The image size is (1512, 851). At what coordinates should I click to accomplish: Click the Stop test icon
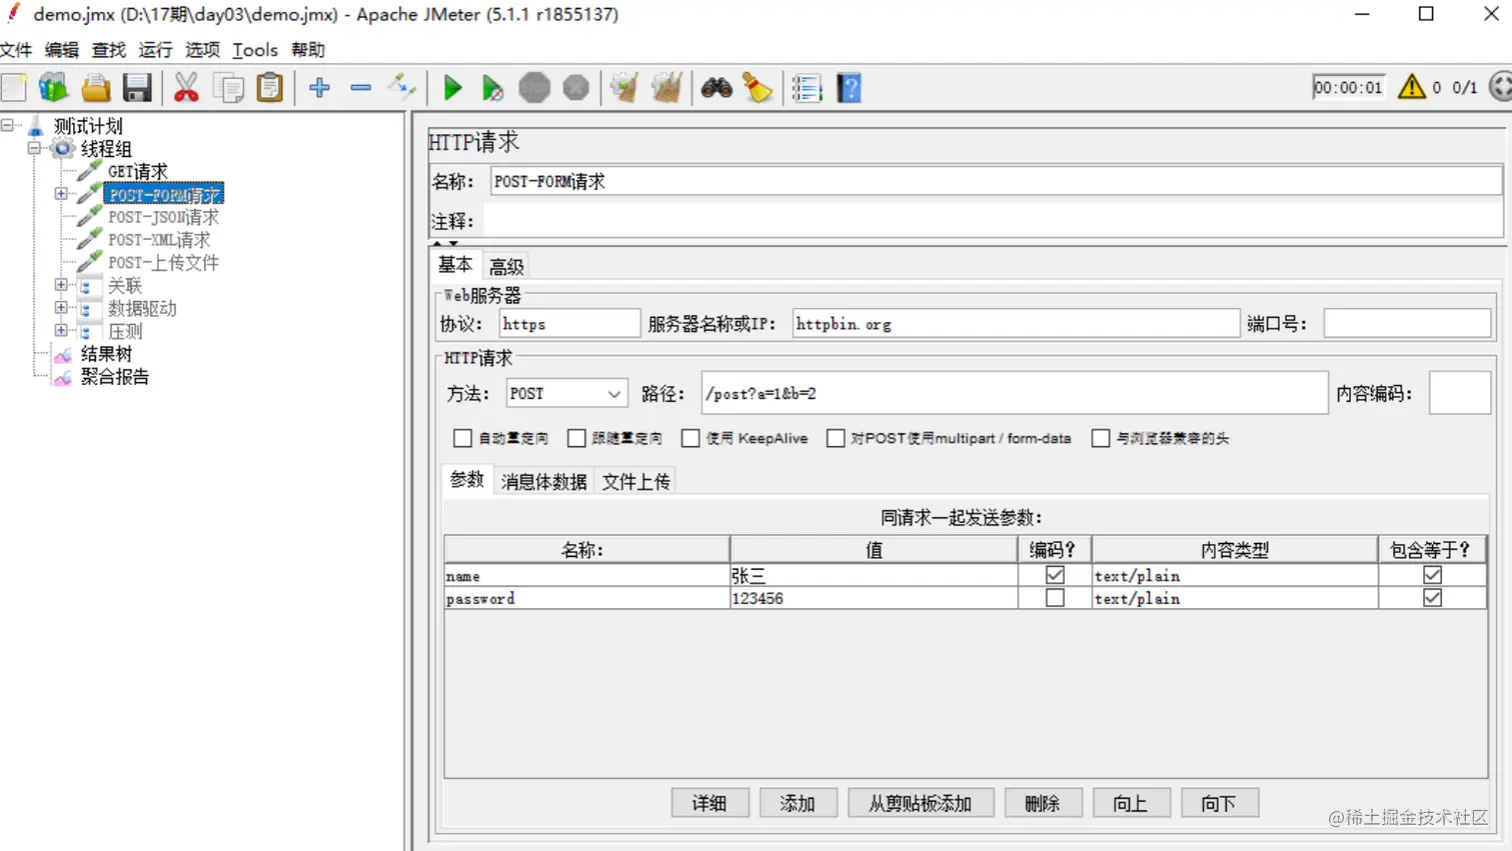tap(535, 88)
